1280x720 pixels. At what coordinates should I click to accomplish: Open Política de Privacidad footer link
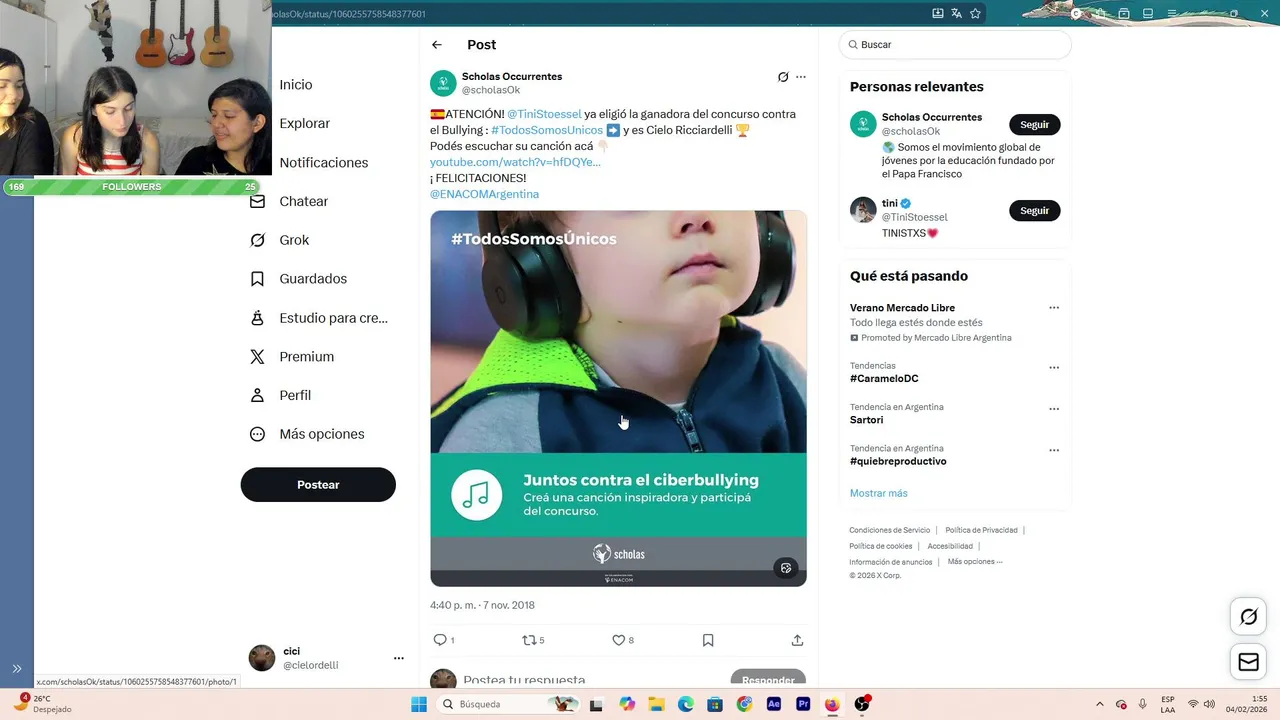(981, 530)
